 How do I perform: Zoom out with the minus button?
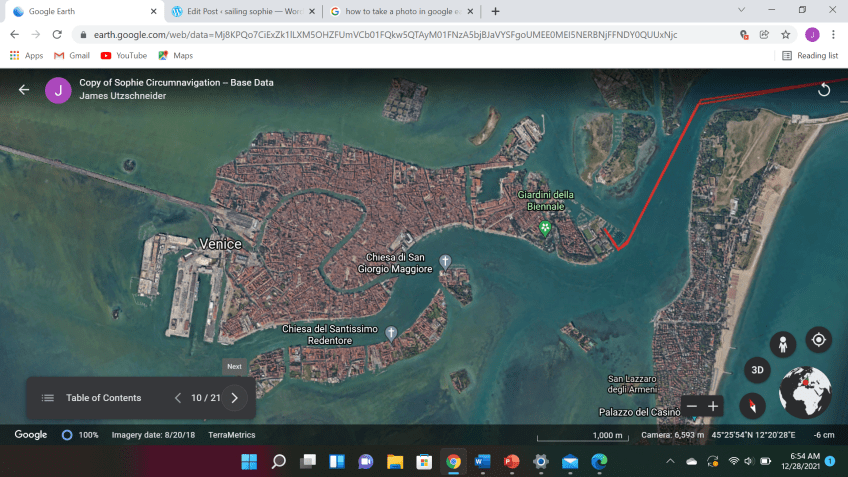[x=690, y=406]
